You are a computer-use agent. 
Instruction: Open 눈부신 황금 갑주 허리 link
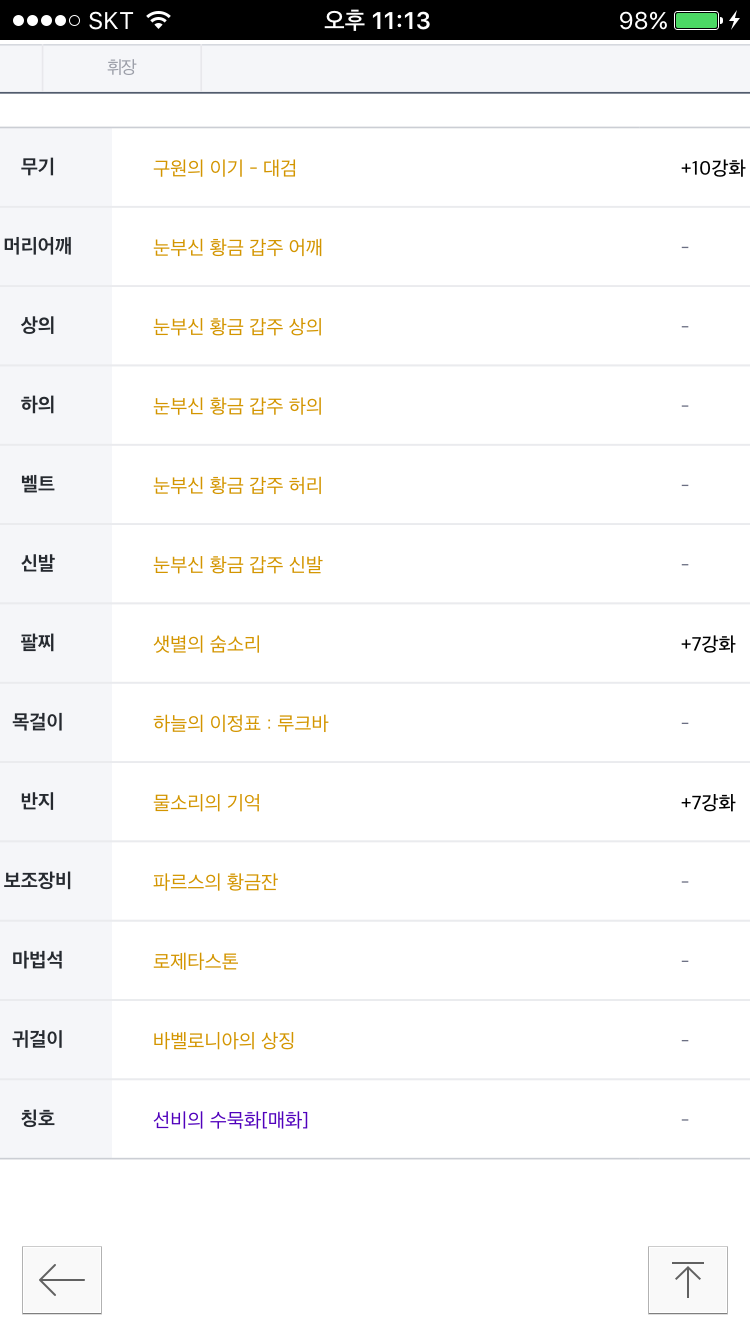(x=237, y=485)
